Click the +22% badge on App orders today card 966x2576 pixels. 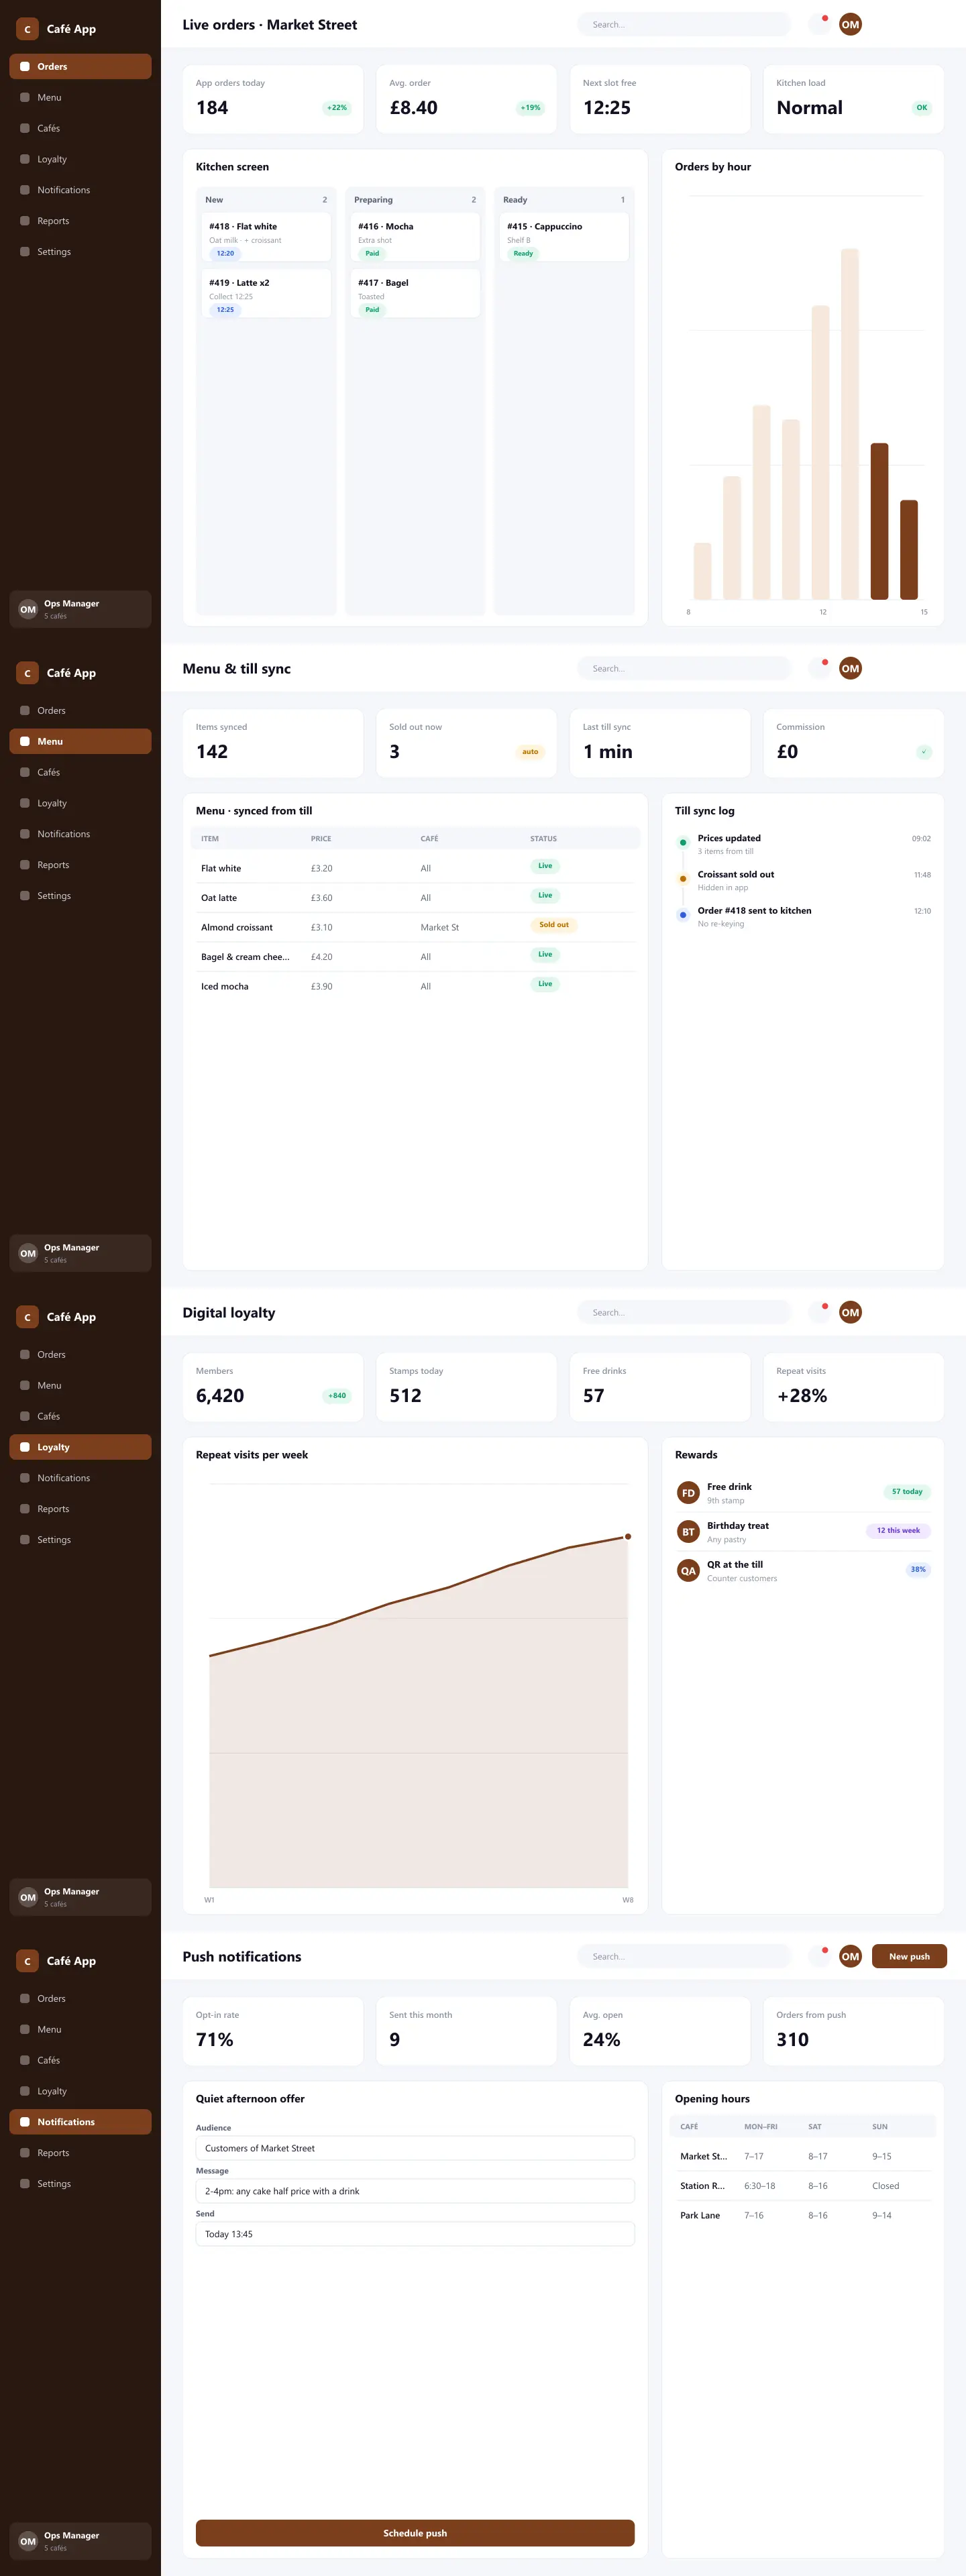(337, 108)
